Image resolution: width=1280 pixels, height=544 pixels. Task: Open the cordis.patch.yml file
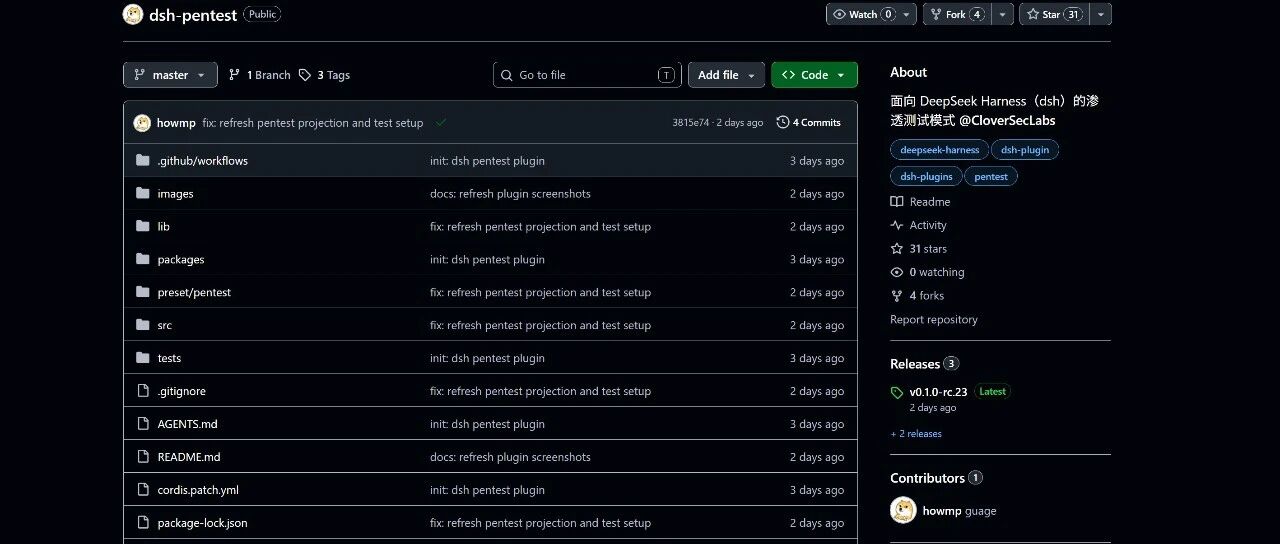click(x=198, y=490)
